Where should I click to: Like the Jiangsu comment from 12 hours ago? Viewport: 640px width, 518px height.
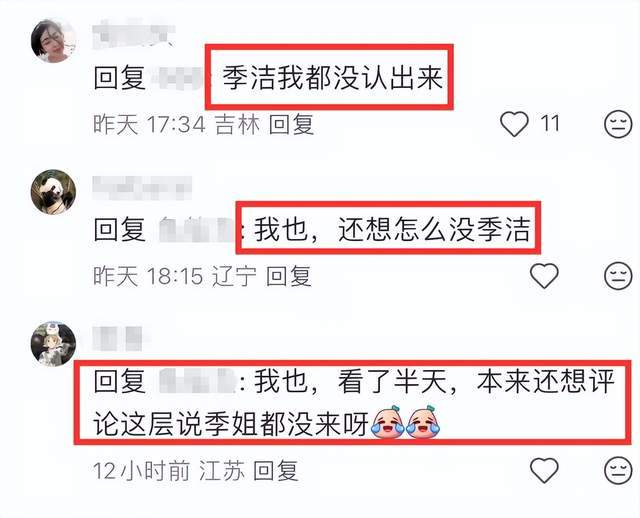coord(544,470)
